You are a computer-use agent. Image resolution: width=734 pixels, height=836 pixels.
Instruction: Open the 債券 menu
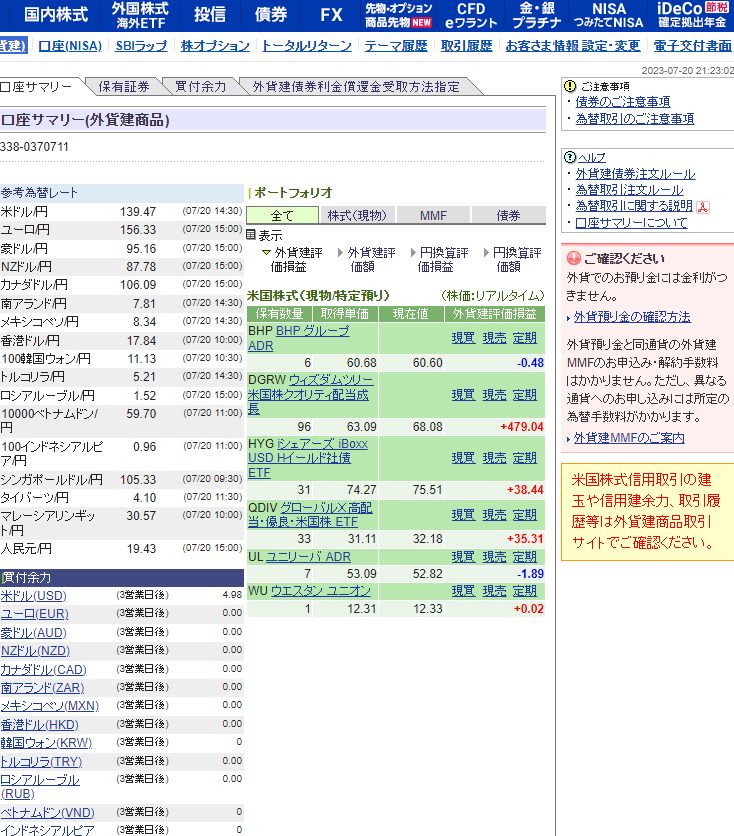[271, 15]
